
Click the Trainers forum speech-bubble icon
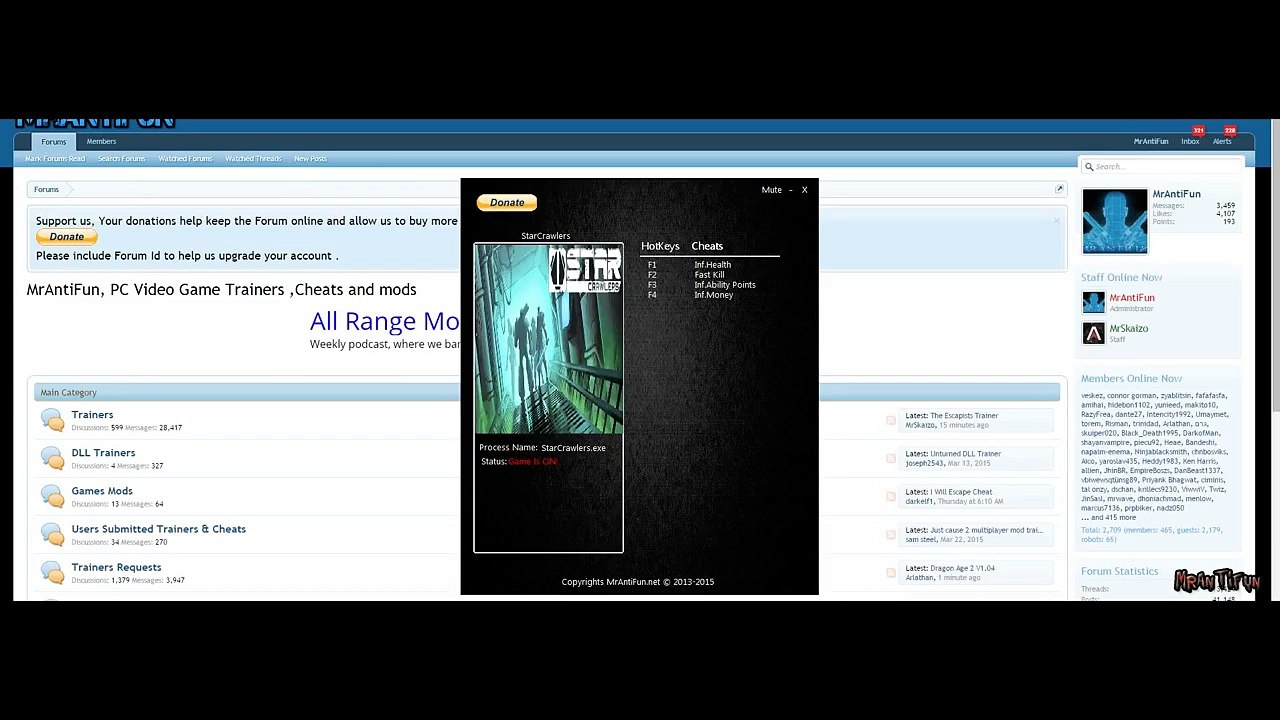point(52,420)
